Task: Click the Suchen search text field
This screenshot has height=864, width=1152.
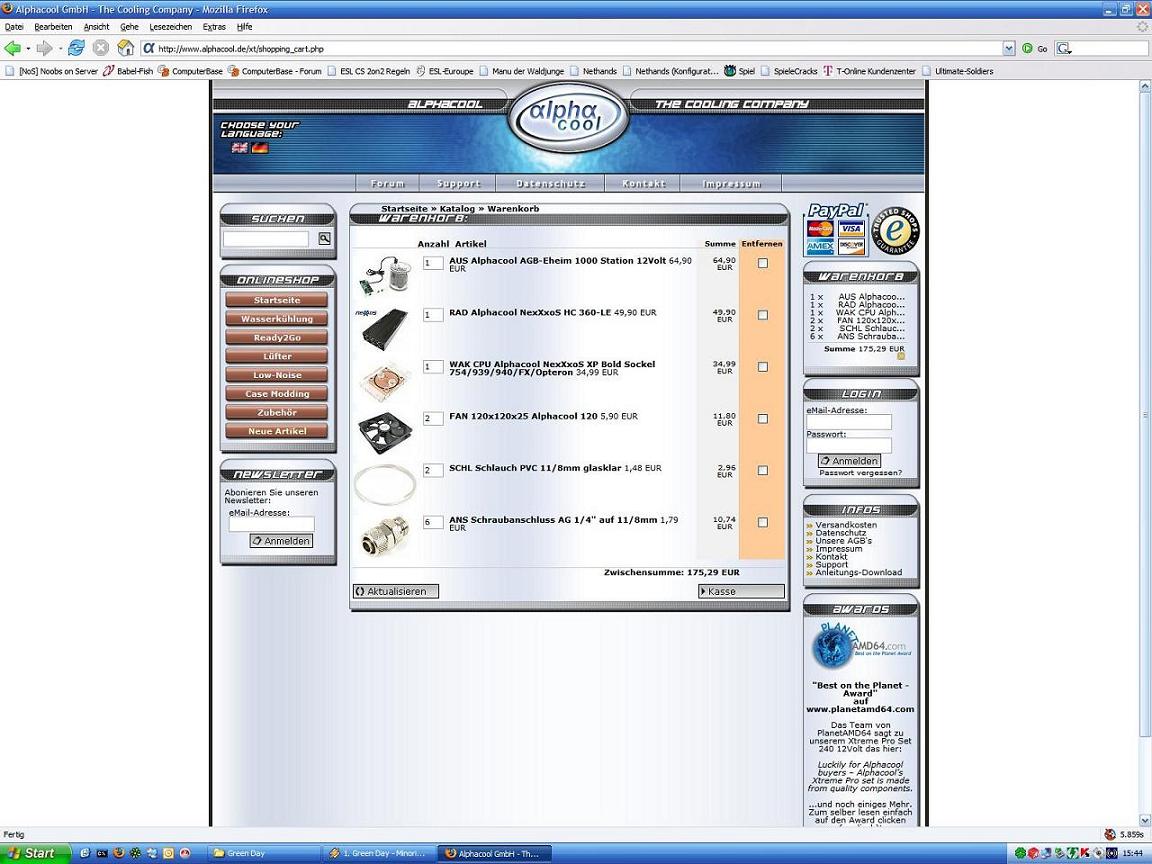Action: click(266, 238)
